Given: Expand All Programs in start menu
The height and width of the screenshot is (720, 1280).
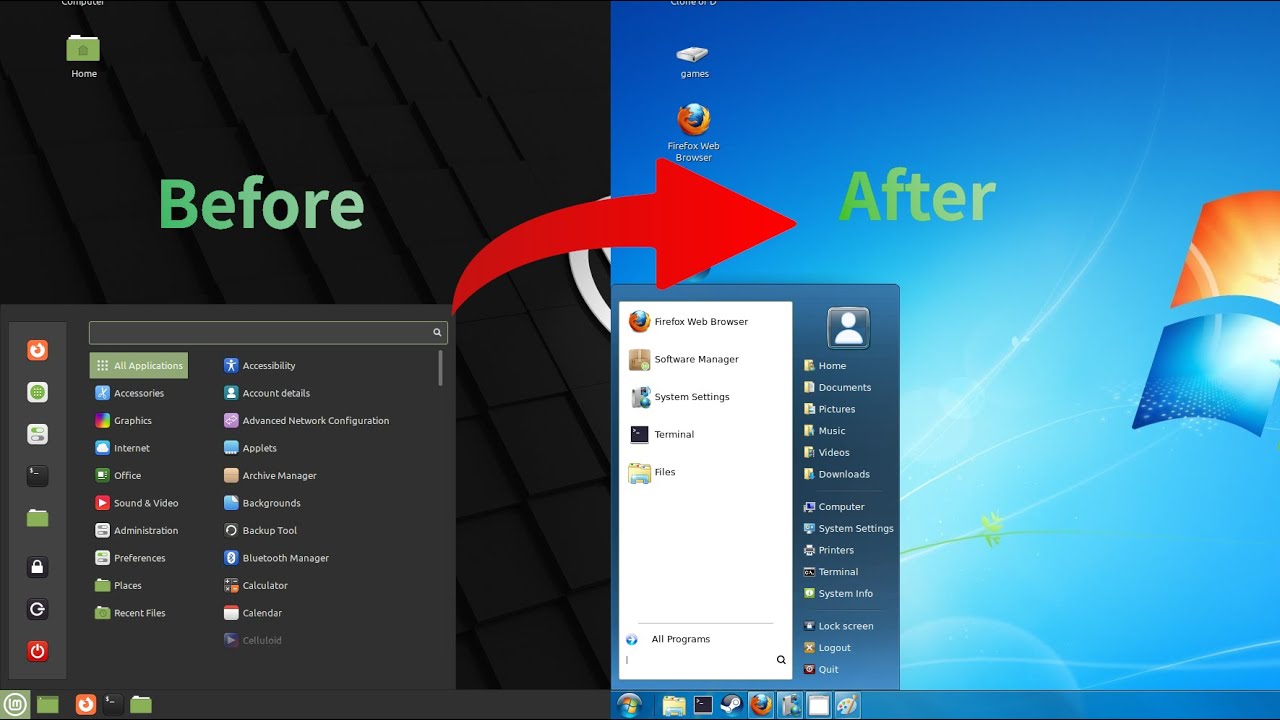Looking at the screenshot, I should (668, 639).
